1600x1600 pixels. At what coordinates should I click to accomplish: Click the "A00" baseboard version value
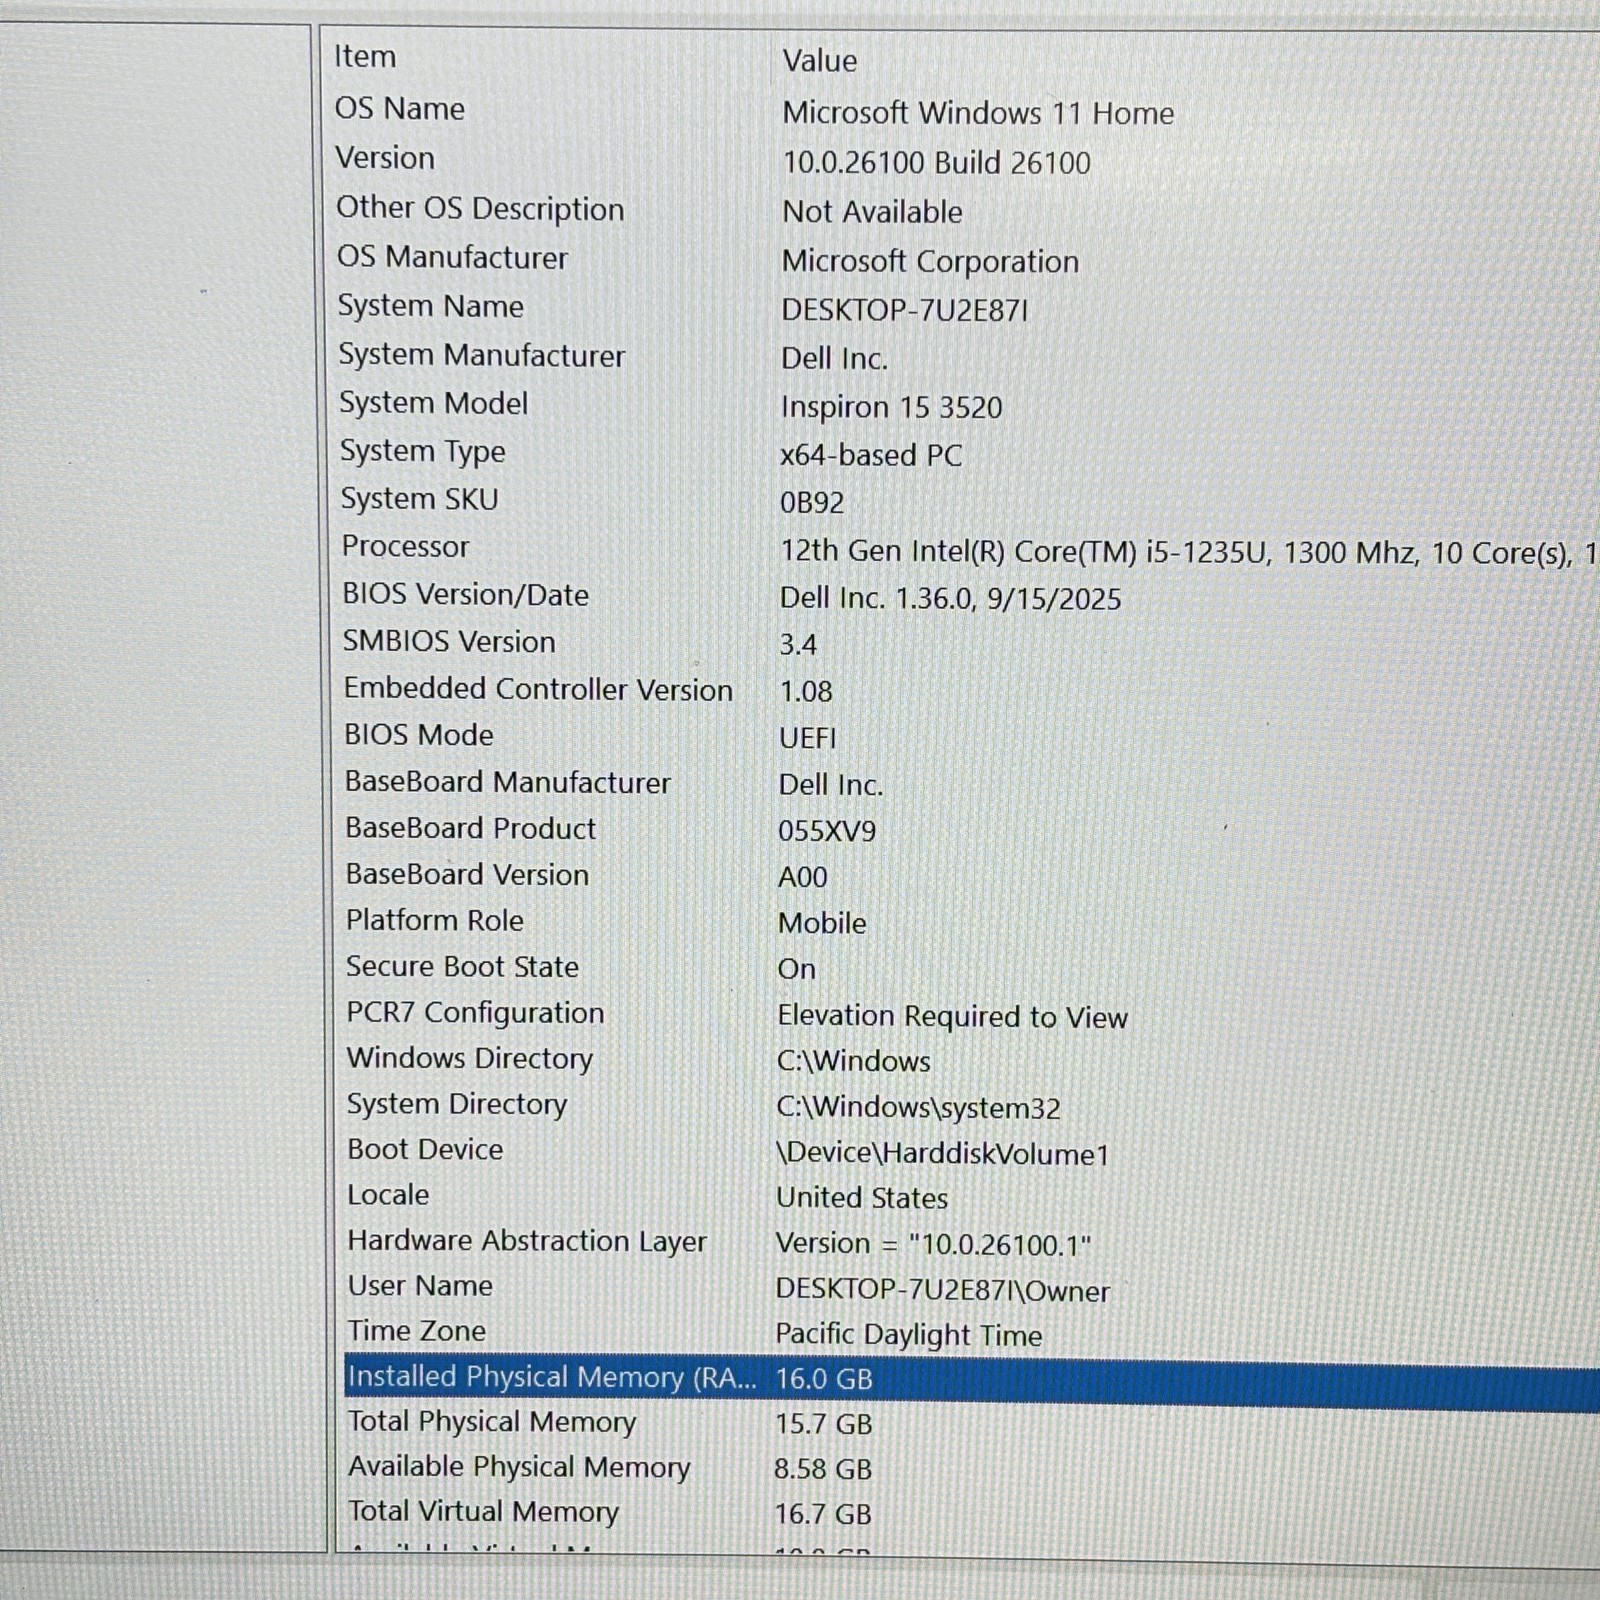[802, 877]
